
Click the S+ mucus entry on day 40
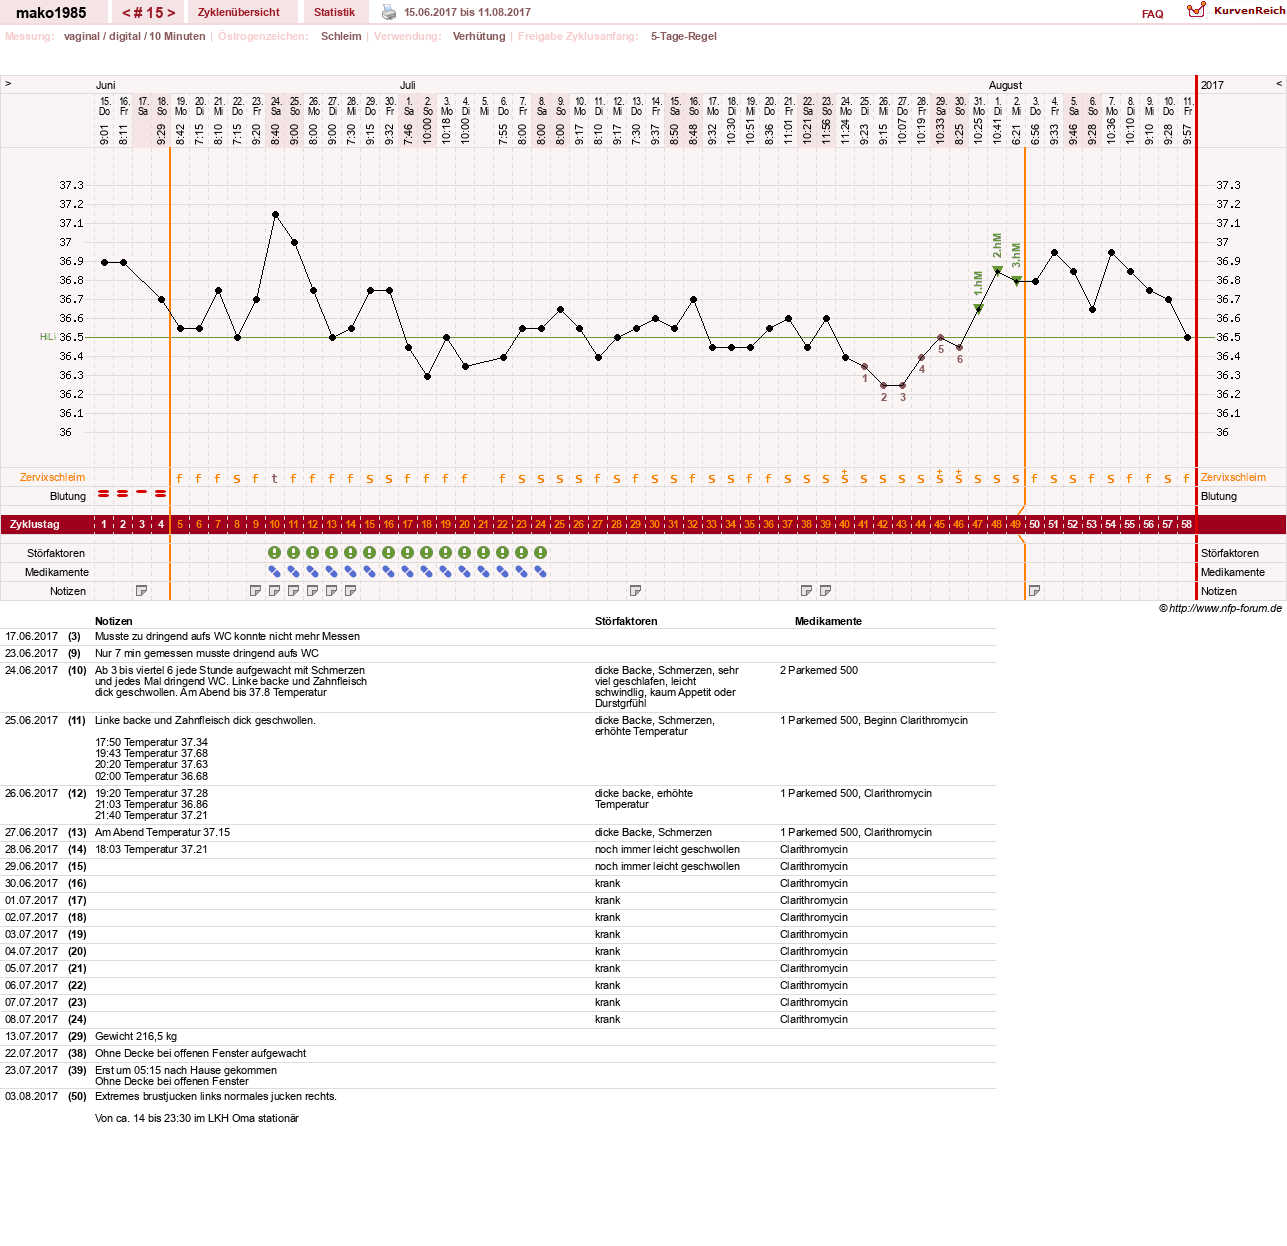(x=845, y=477)
